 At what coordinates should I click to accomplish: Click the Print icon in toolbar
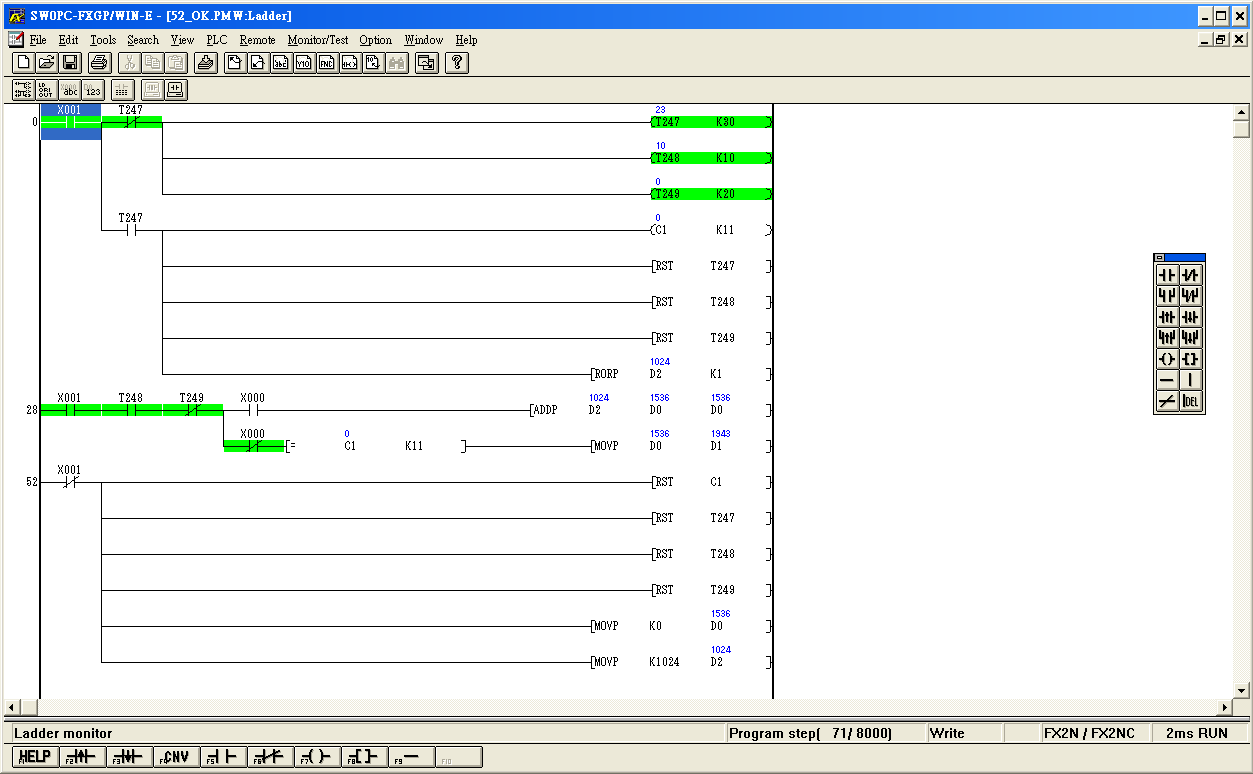pyautogui.click(x=99, y=63)
